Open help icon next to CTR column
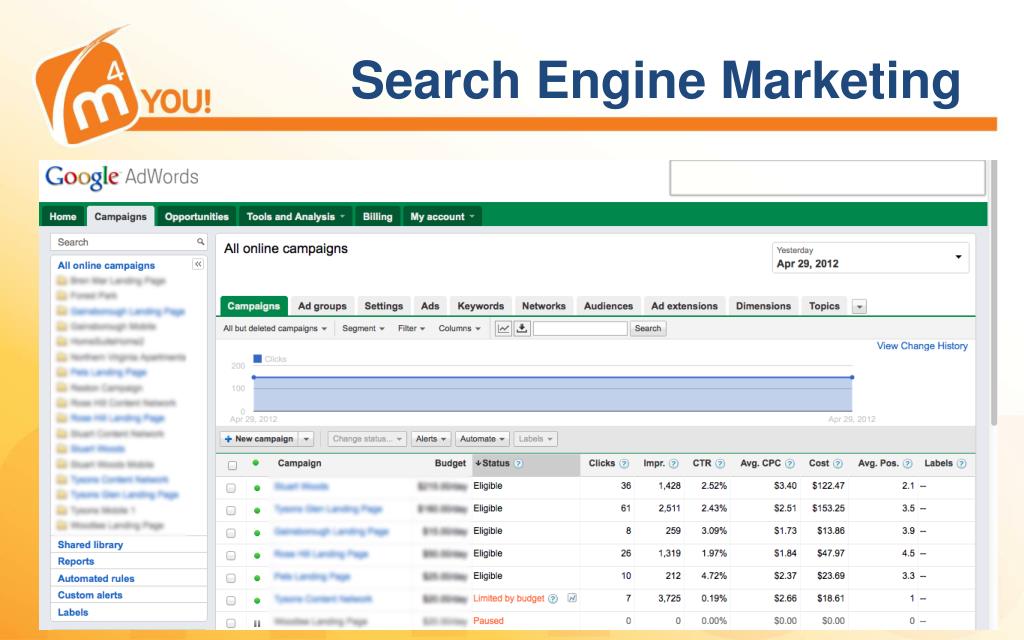This screenshot has width=1024, height=640. tap(720, 464)
